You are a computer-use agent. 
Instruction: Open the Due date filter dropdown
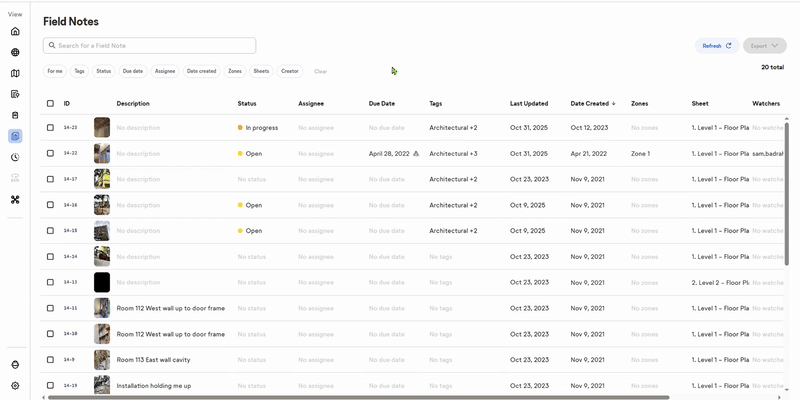[133, 71]
